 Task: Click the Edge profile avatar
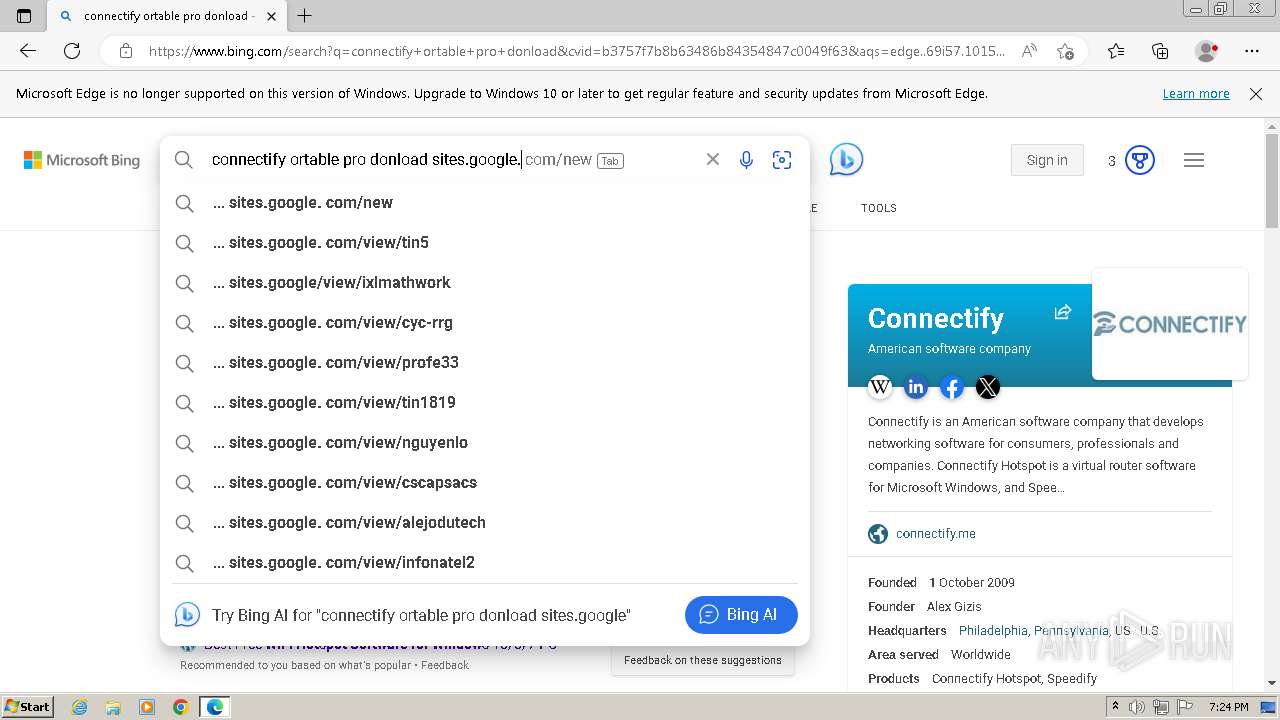(1206, 51)
